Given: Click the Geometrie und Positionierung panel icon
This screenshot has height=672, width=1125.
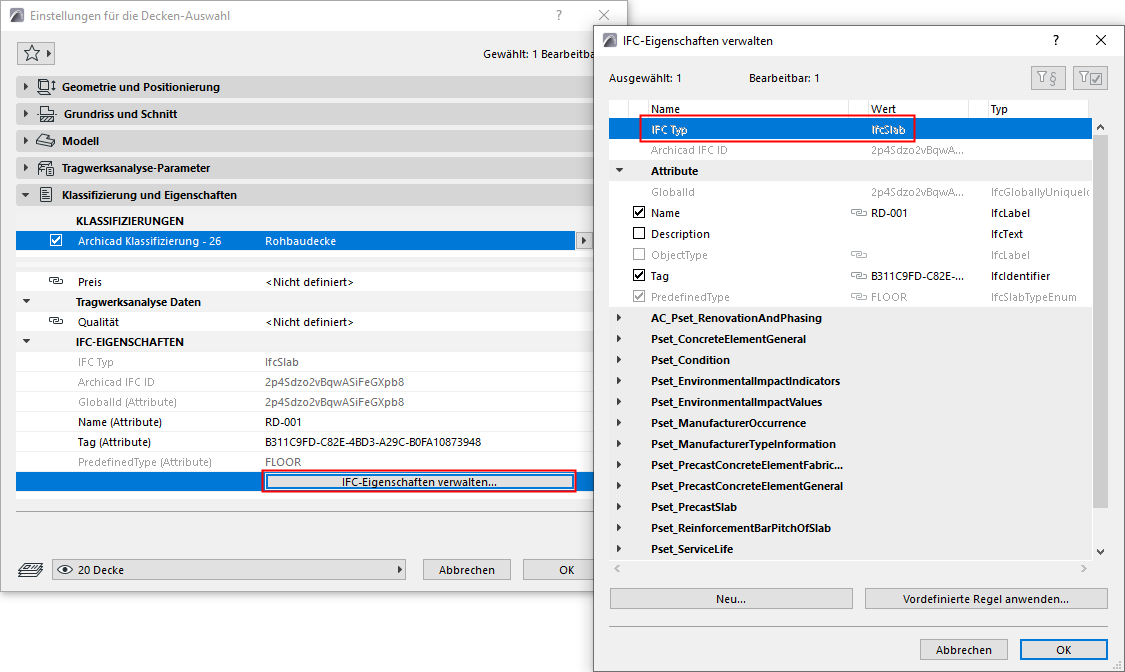Looking at the screenshot, I should point(47,87).
